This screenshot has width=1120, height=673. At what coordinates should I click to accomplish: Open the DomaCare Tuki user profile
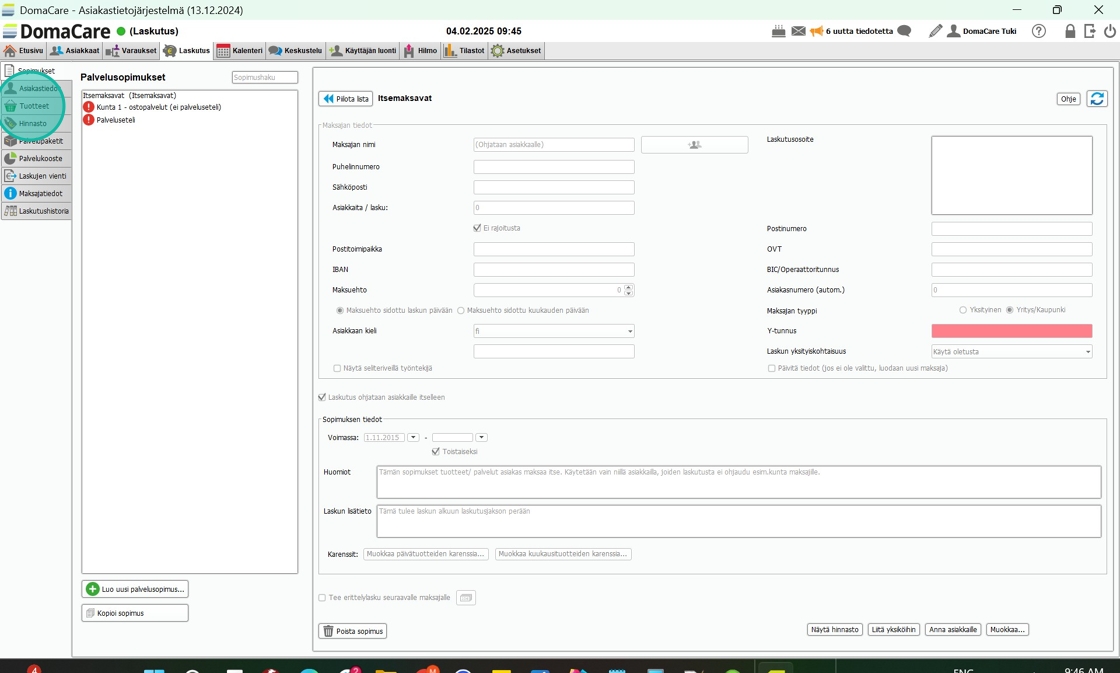click(x=981, y=31)
